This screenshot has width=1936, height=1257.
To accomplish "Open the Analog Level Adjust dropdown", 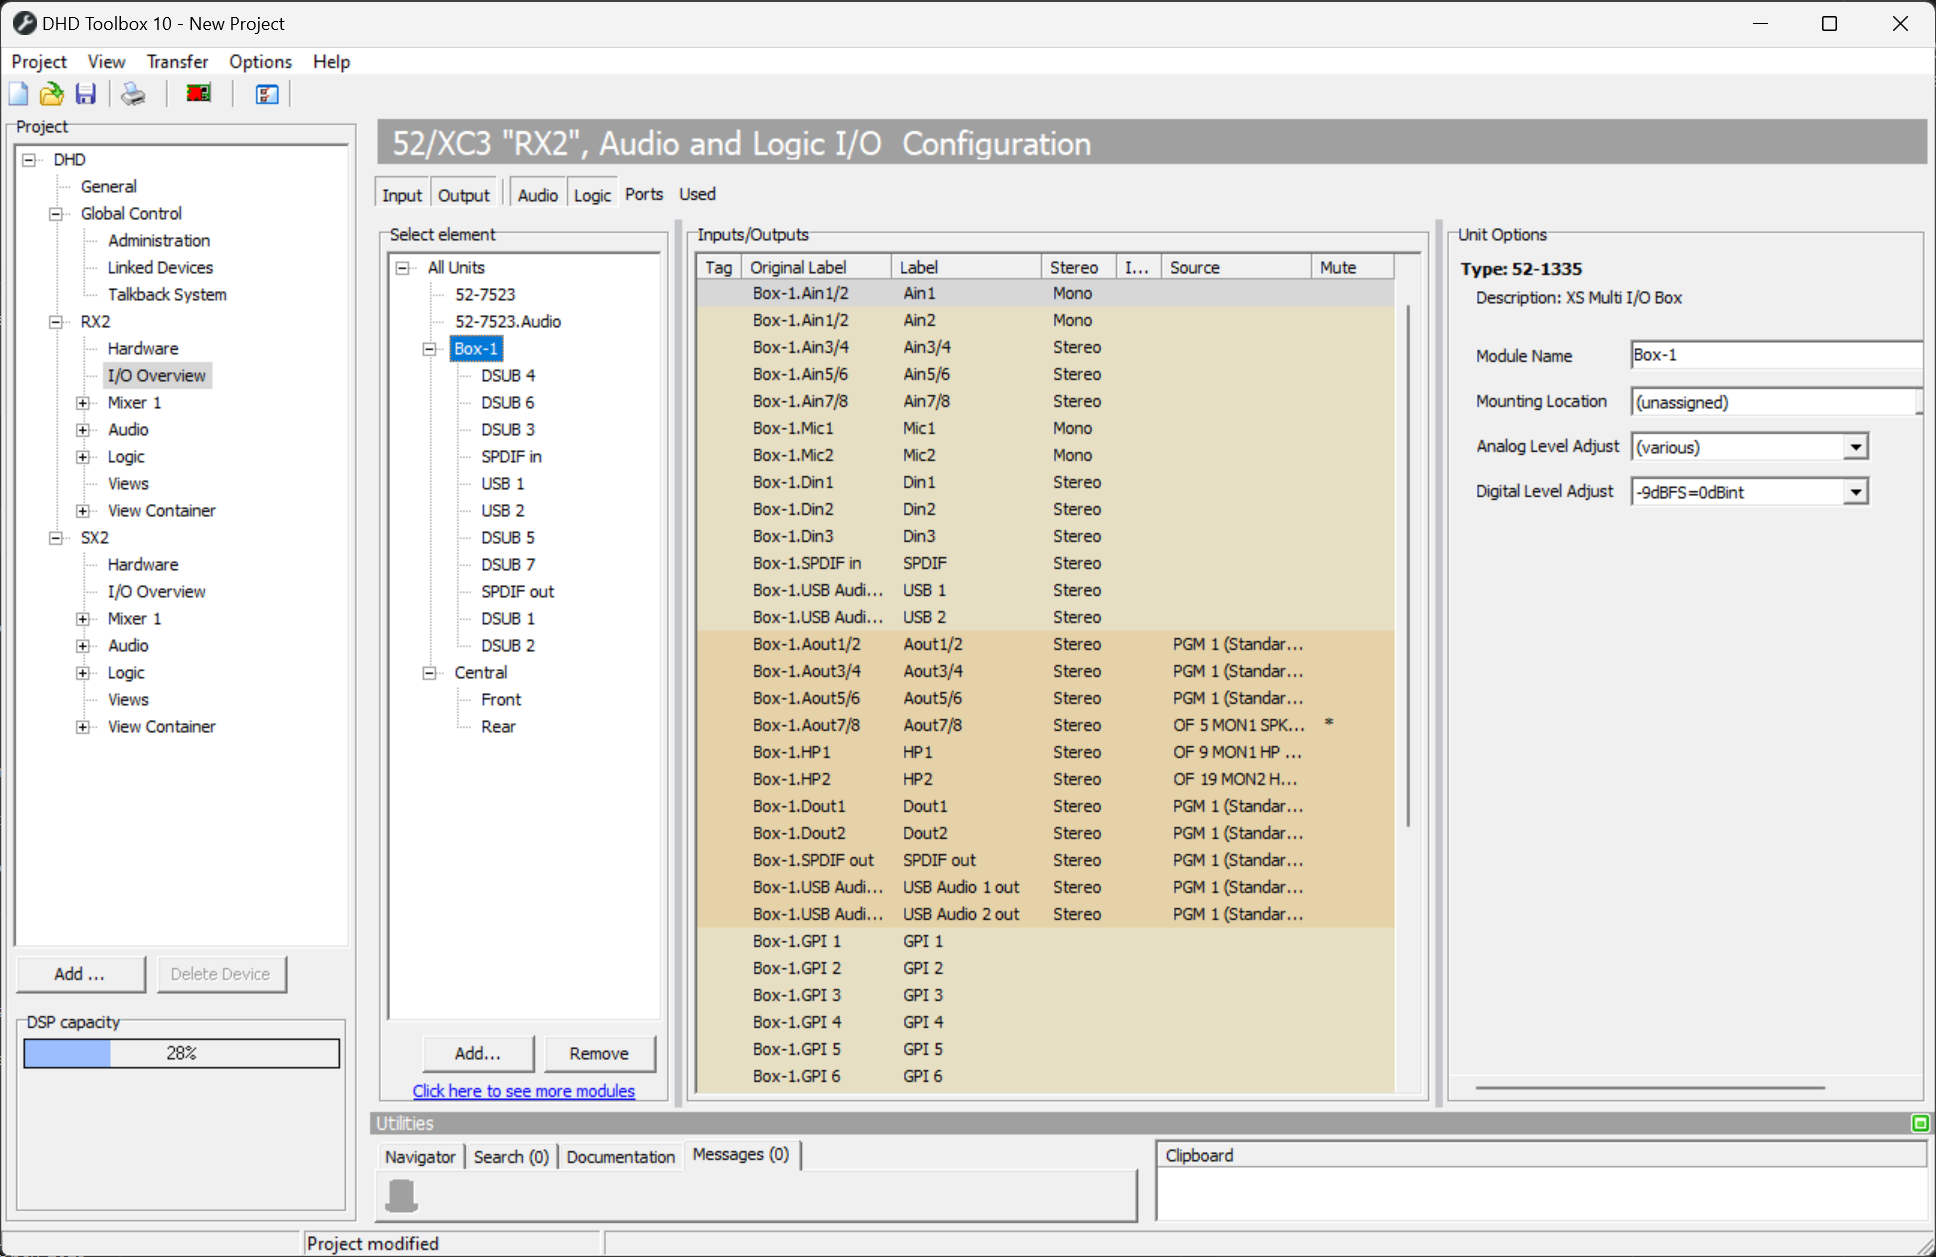I will point(1856,446).
